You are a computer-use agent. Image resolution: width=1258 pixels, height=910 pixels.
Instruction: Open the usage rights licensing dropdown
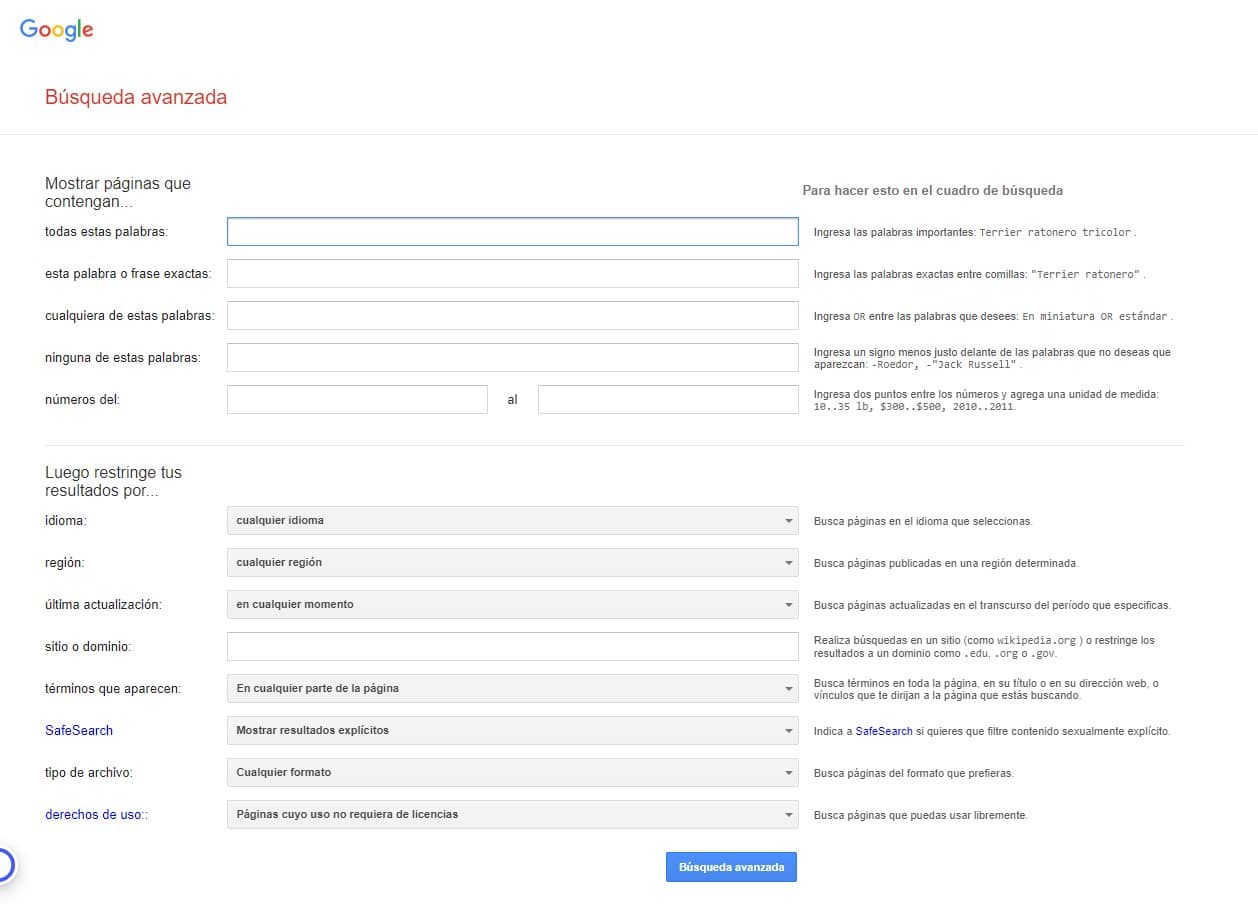point(512,814)
